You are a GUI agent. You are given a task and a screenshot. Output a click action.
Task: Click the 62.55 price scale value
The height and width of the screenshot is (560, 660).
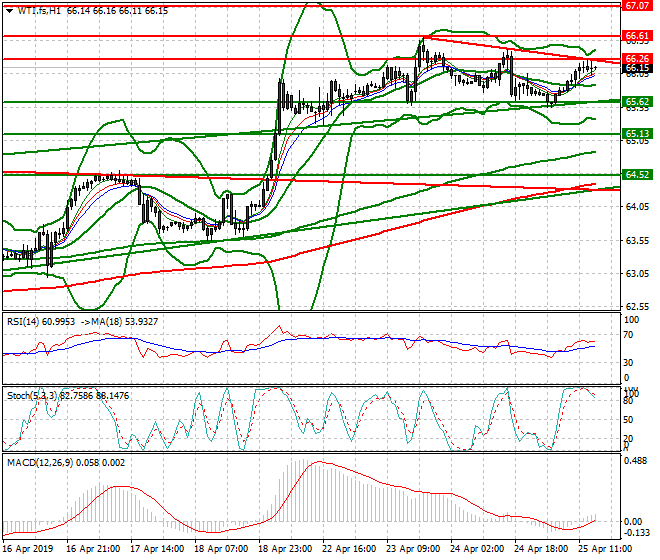pos(637,307)
